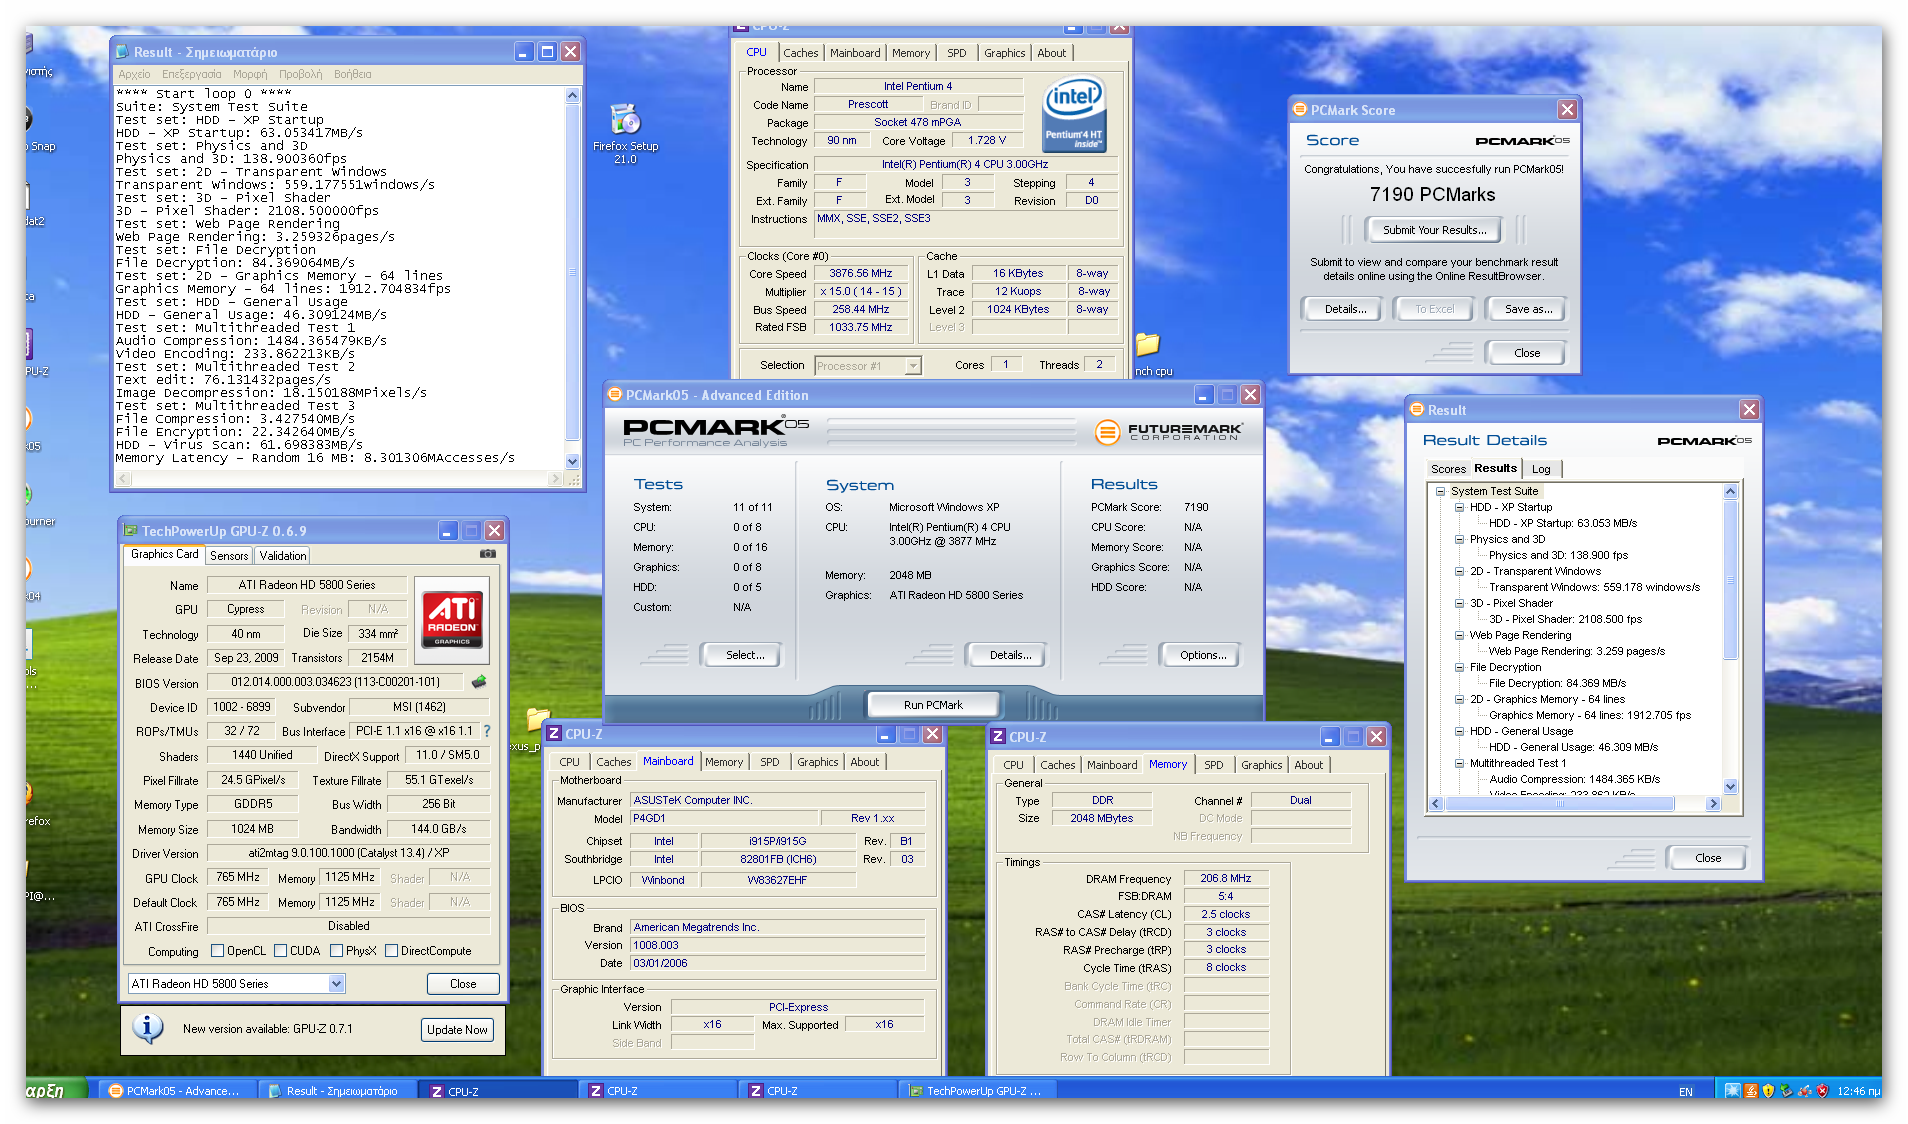Click Options... button under Results
Screen dimensions: 1908x1124
pos(1202,655)
